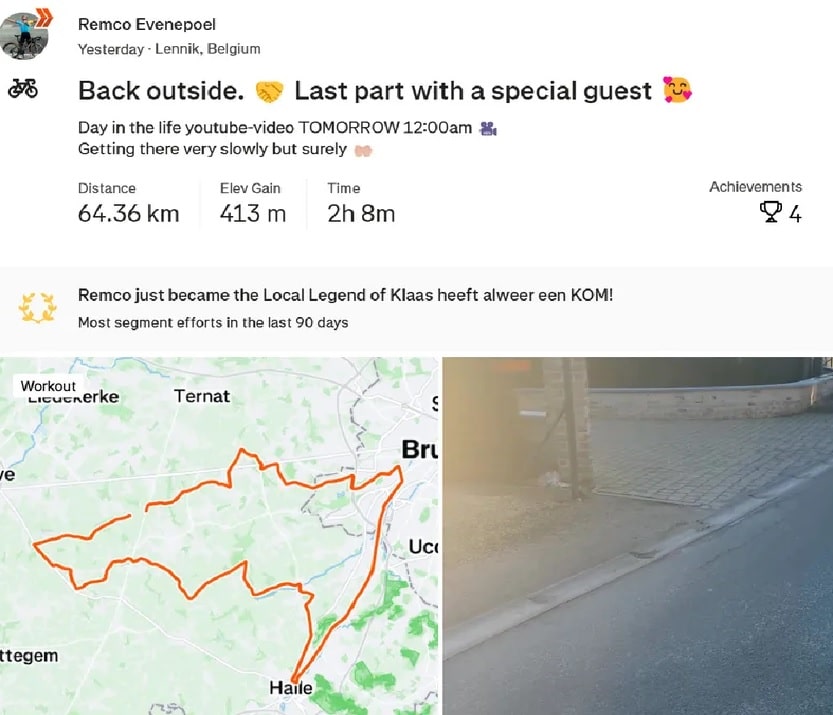833x715 pixels.
Task: Click the Workout tag on the map
Action: [48, 386]
